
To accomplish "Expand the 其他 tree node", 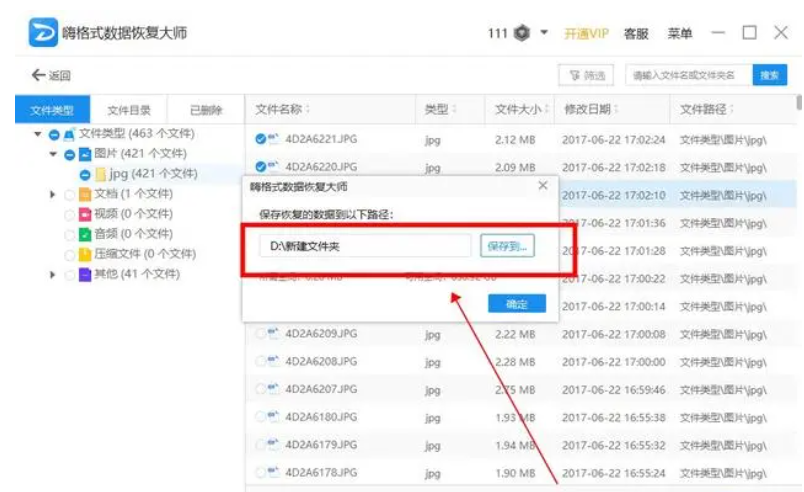I will [52, 274].
